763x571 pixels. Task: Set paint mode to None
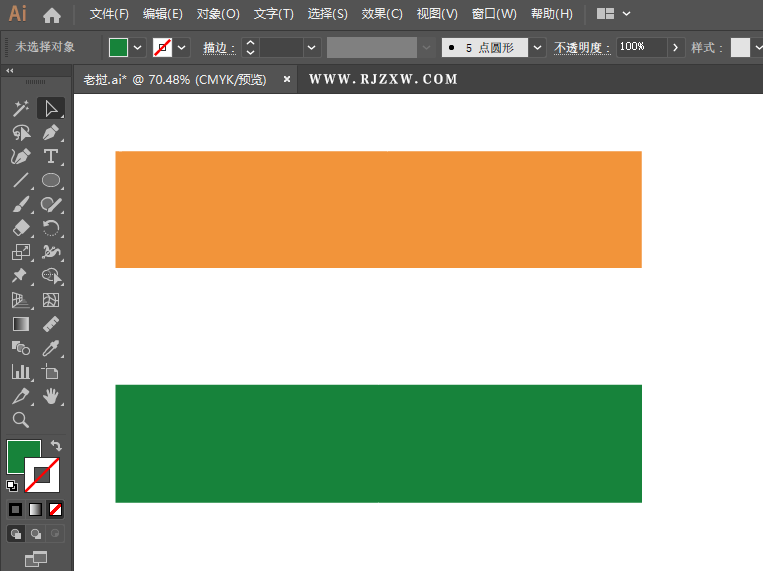(x=56, y=509)
